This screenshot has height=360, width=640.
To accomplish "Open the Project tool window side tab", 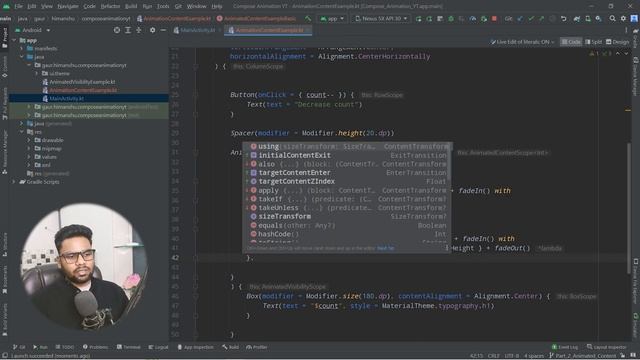I will point(4,38).
